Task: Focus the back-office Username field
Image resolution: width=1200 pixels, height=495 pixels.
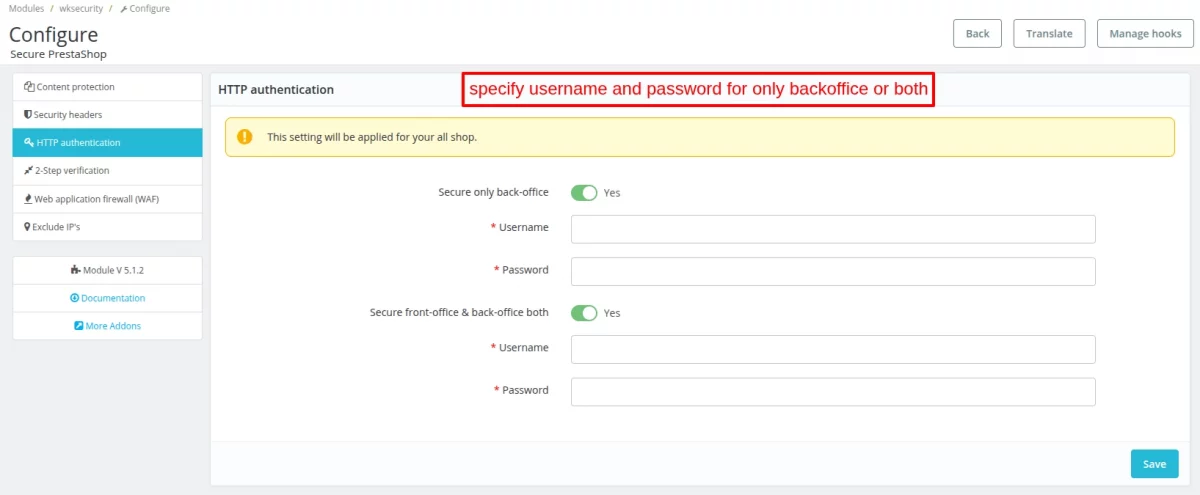Action: point(833,229)
